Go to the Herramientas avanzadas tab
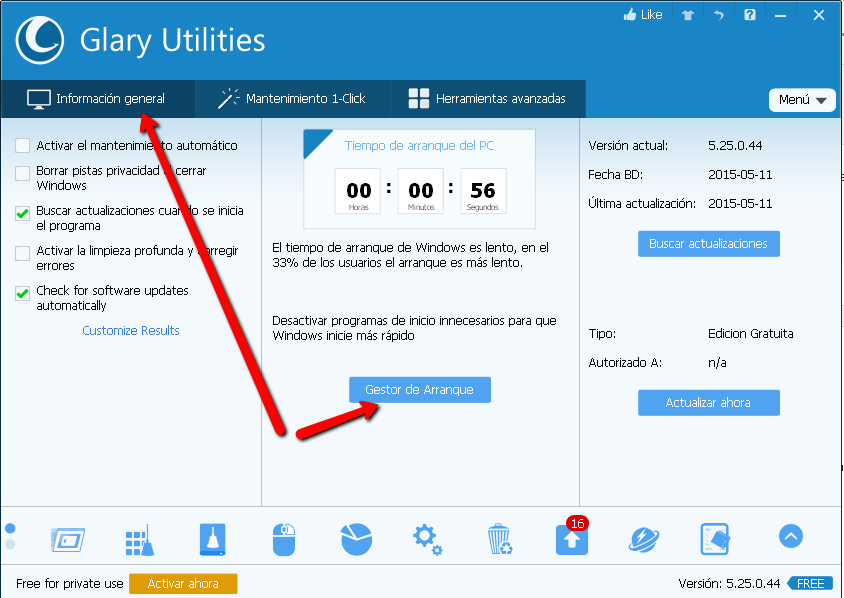The width and height of the screenshot is (844, 598). tap(488, 99)
